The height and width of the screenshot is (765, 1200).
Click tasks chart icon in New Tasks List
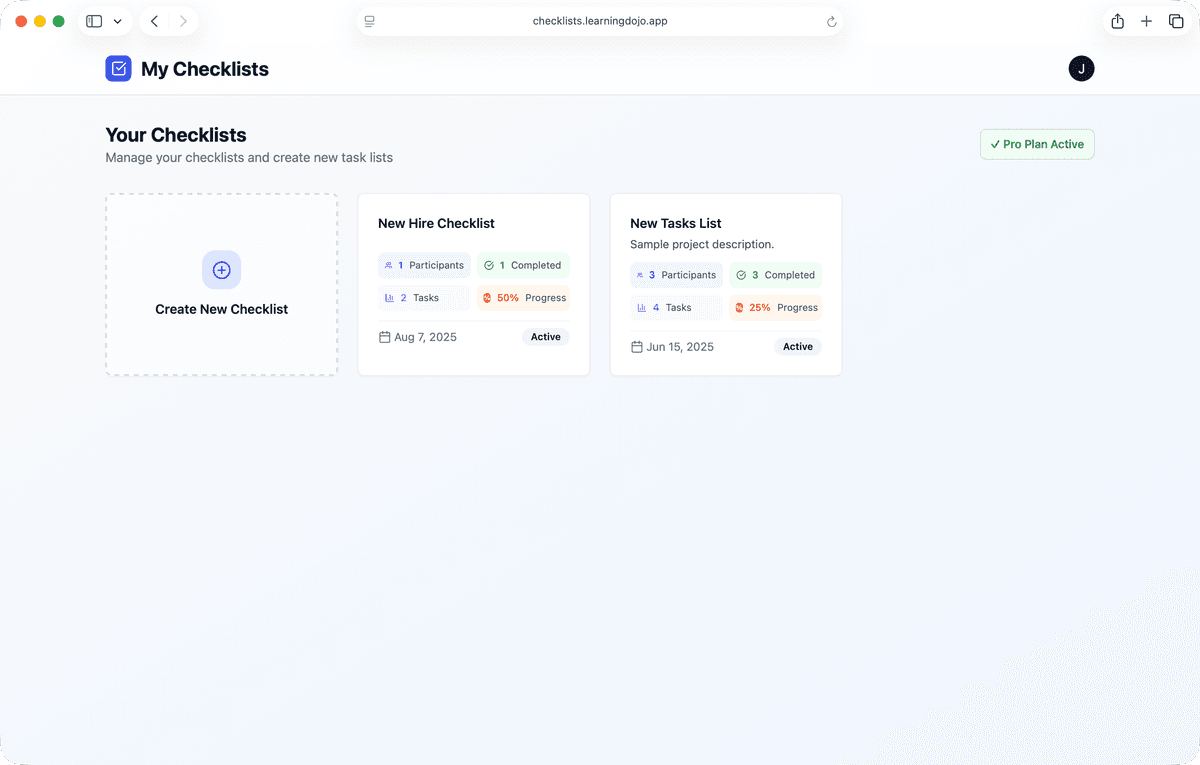[x=641, y=308]
